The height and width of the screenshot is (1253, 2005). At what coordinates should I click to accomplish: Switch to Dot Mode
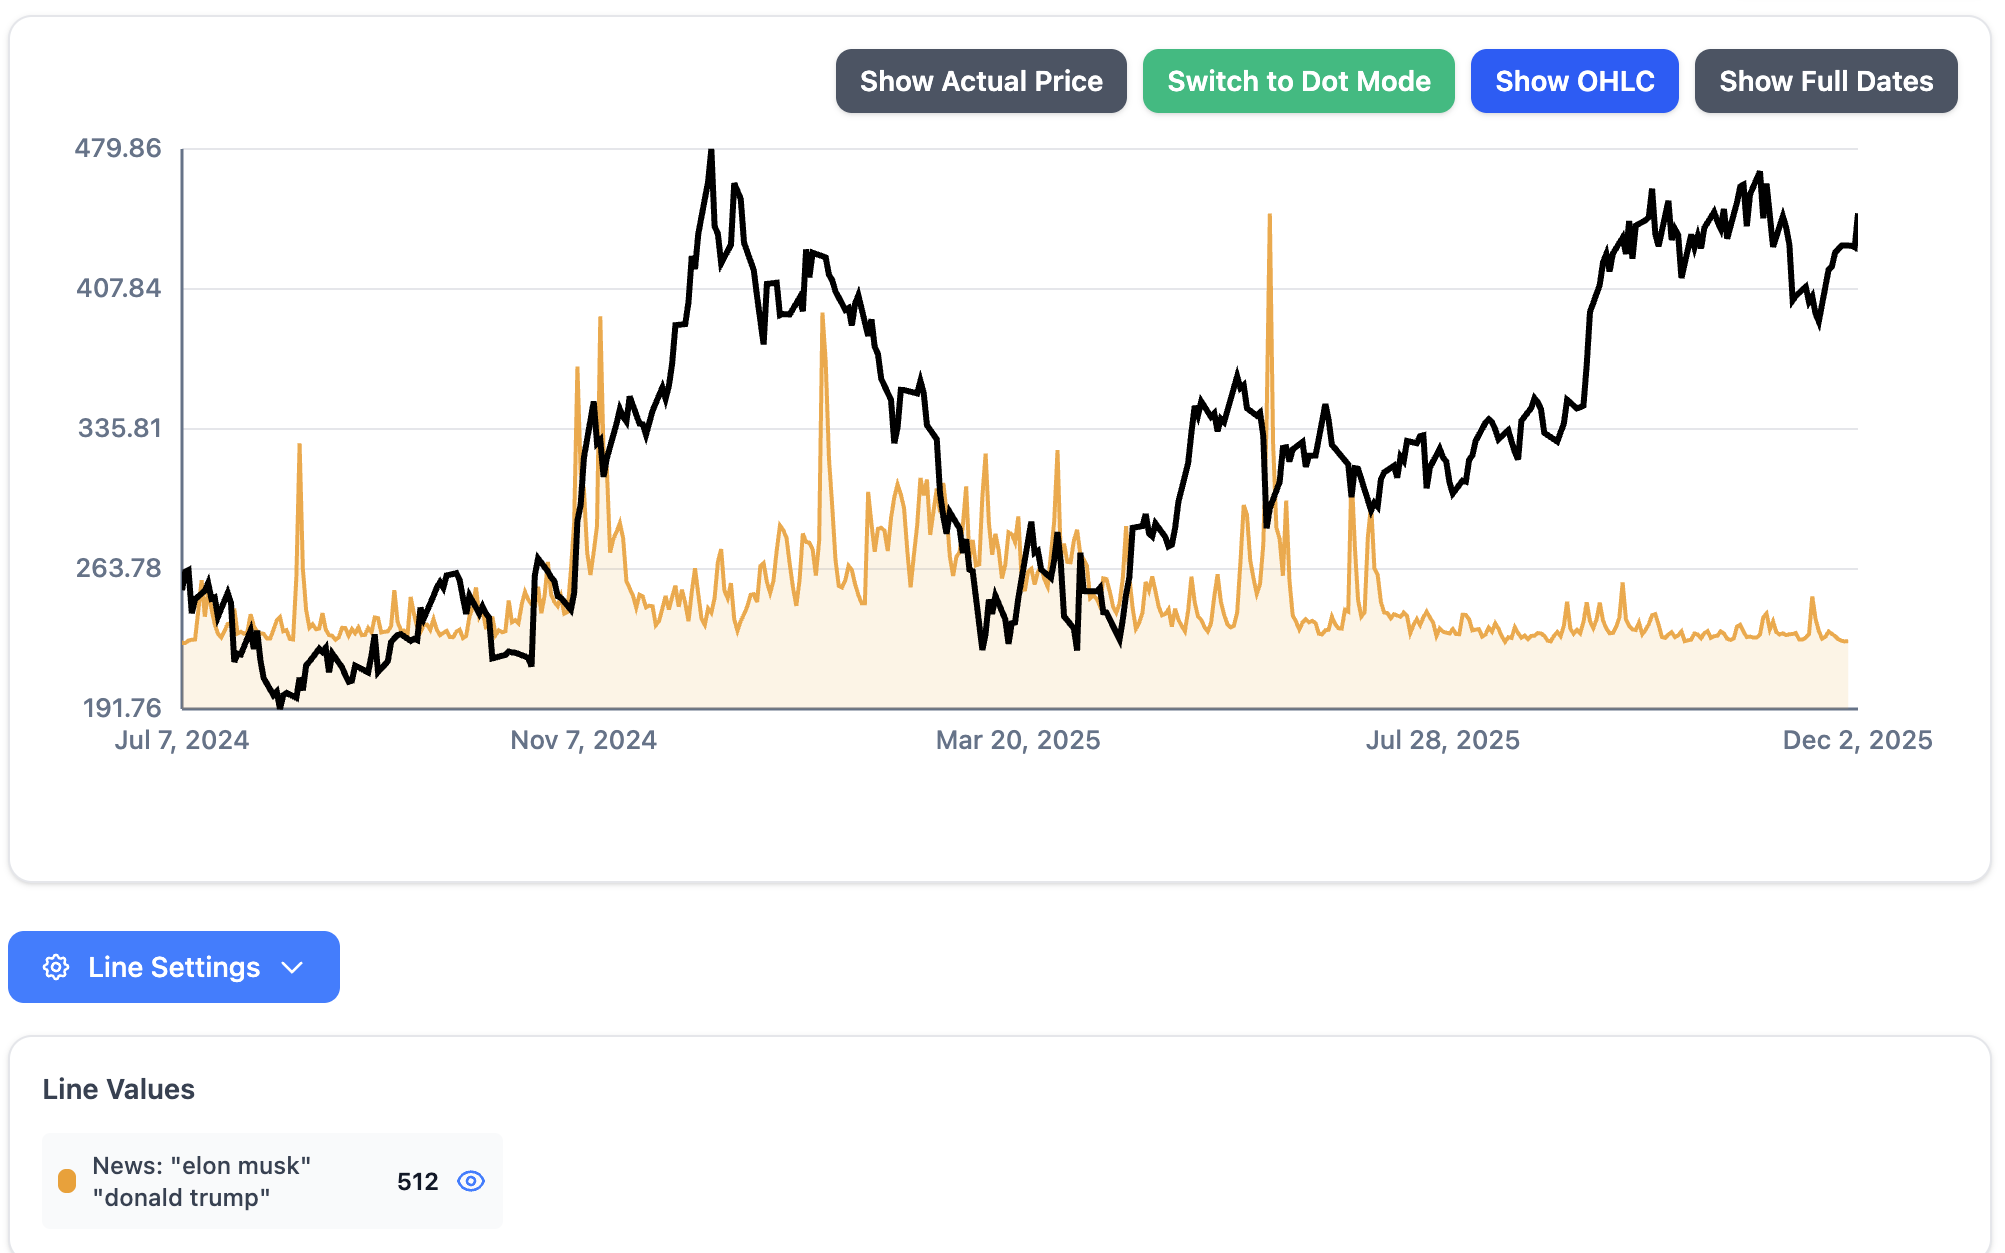pos(1299,81)
